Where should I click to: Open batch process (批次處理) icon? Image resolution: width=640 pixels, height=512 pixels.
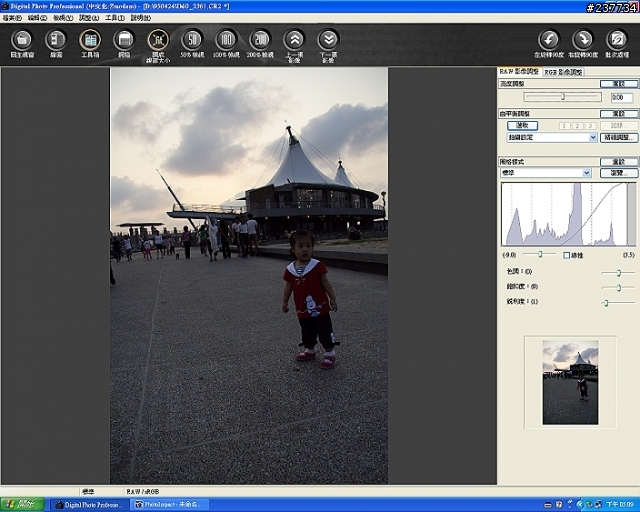[617, 40]
